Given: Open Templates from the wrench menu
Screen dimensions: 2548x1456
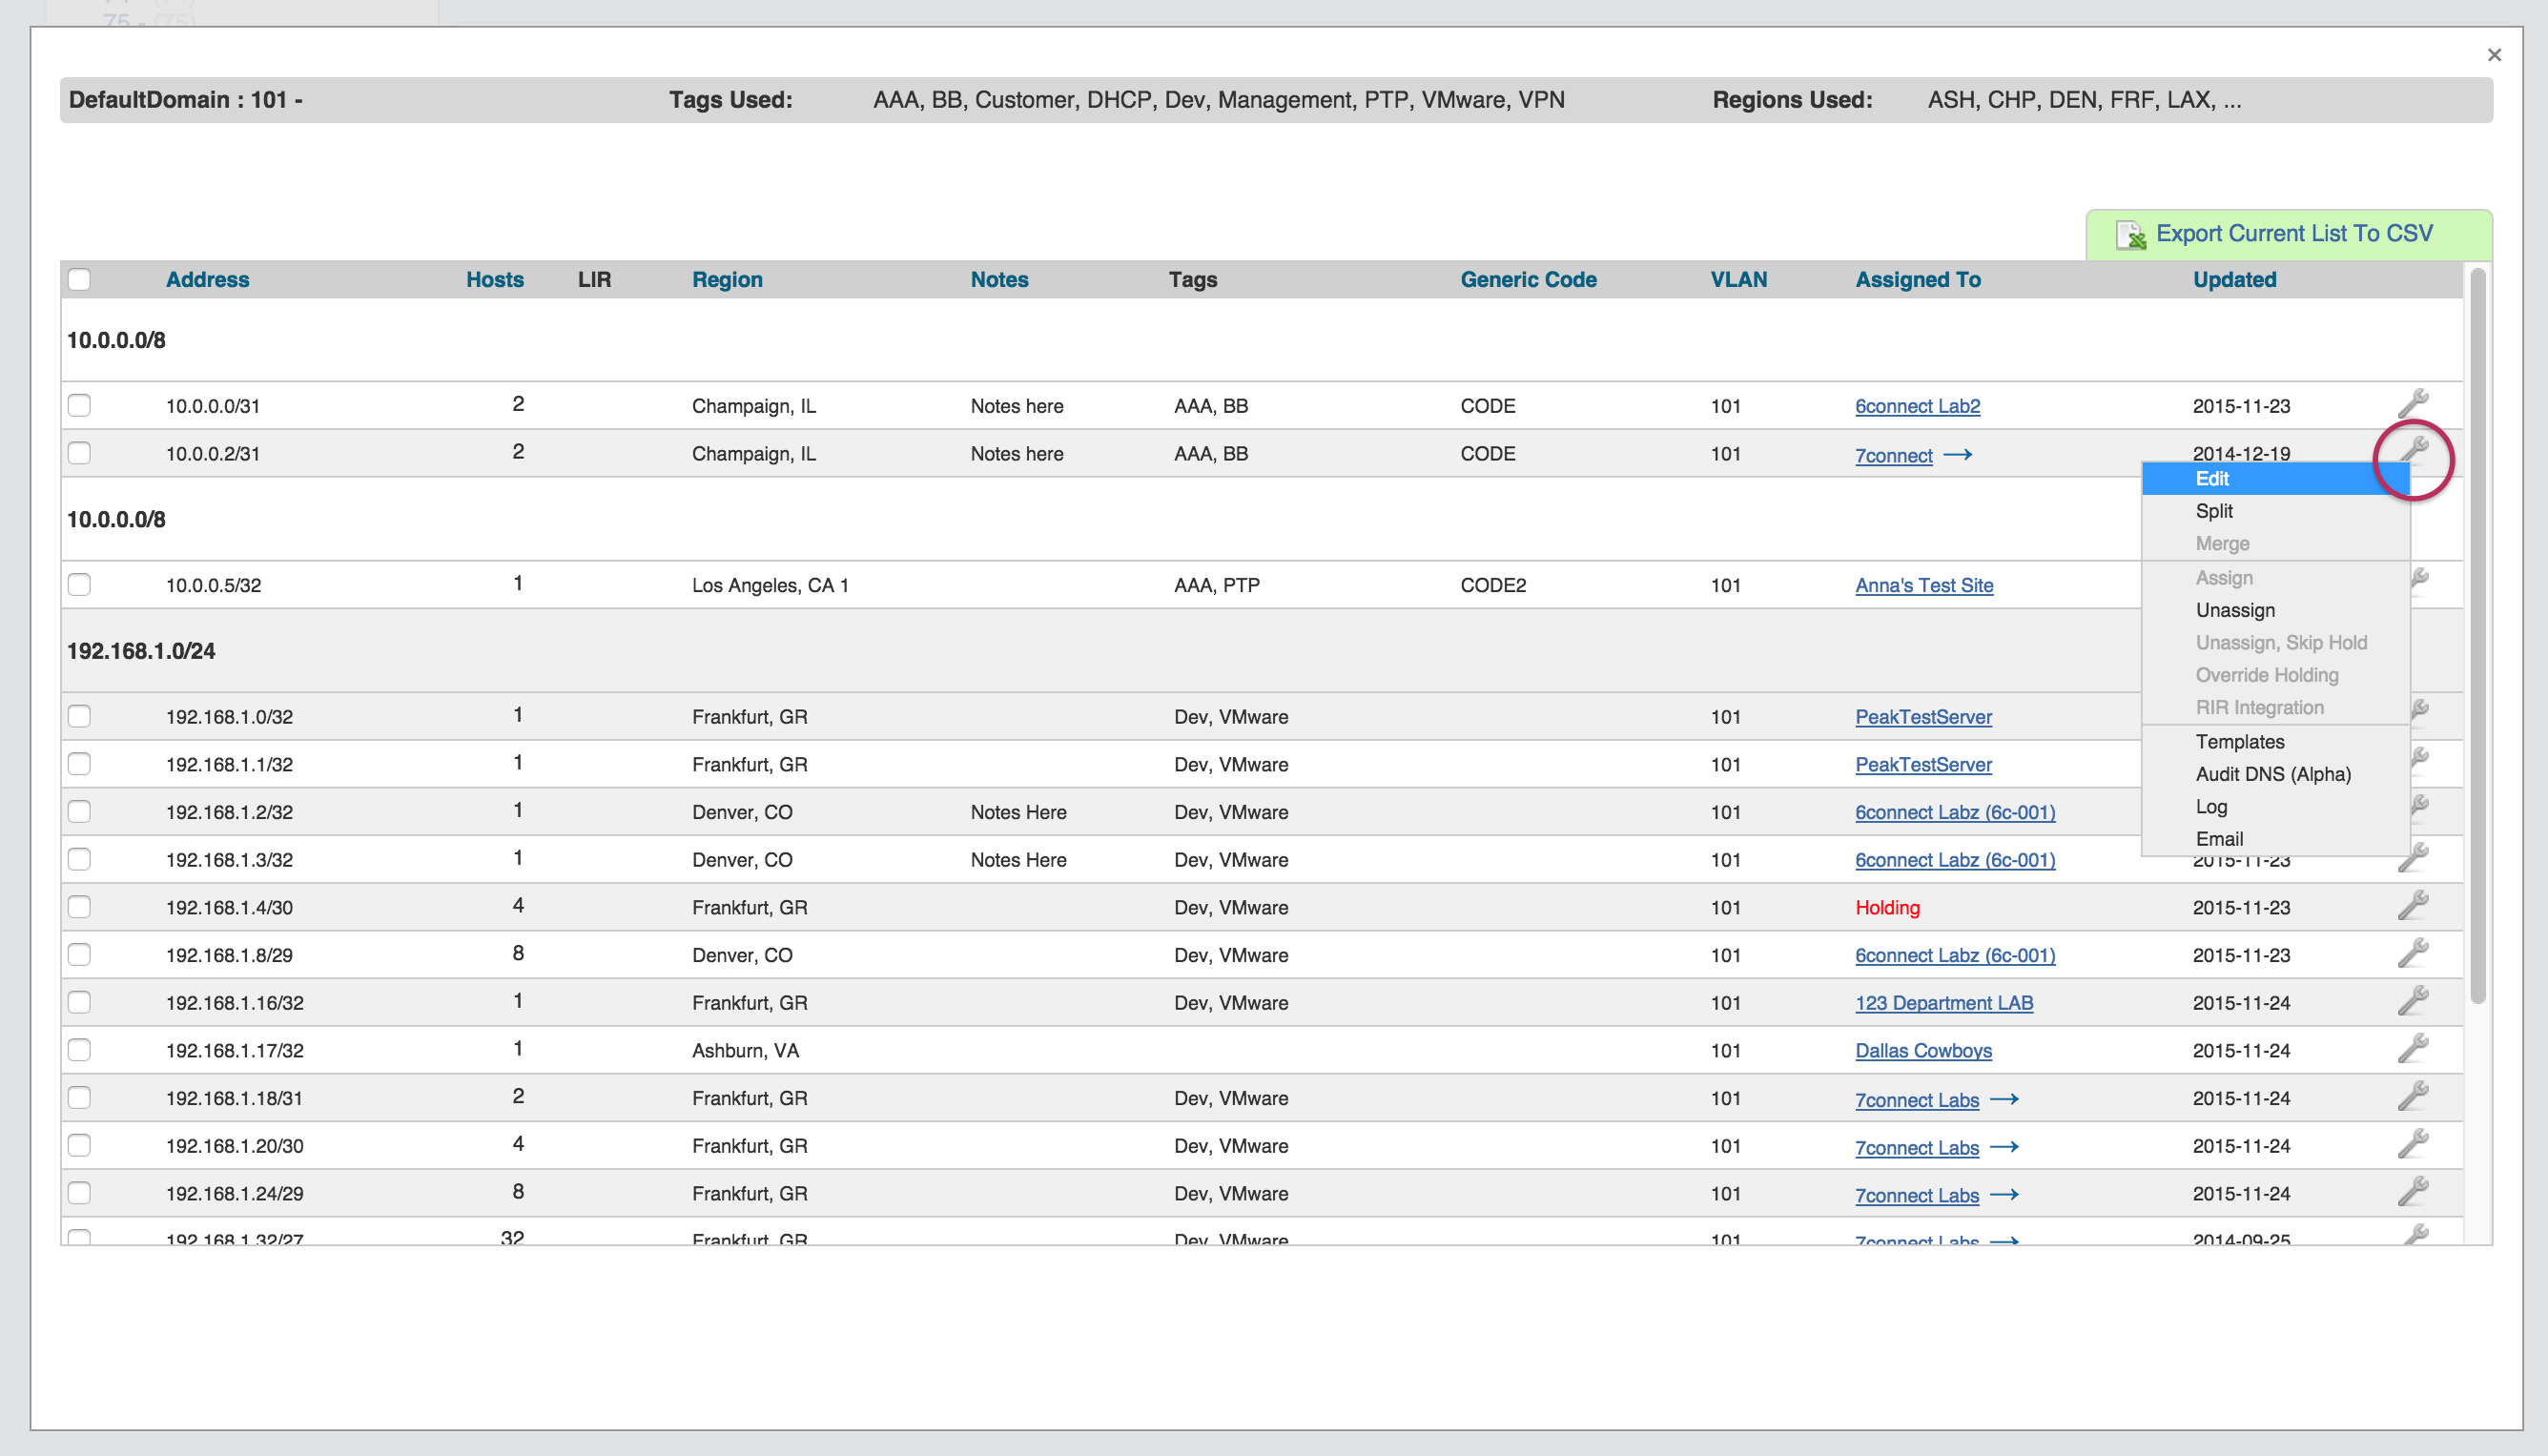Looking at the screenshot, I should tap(2240, 742).
